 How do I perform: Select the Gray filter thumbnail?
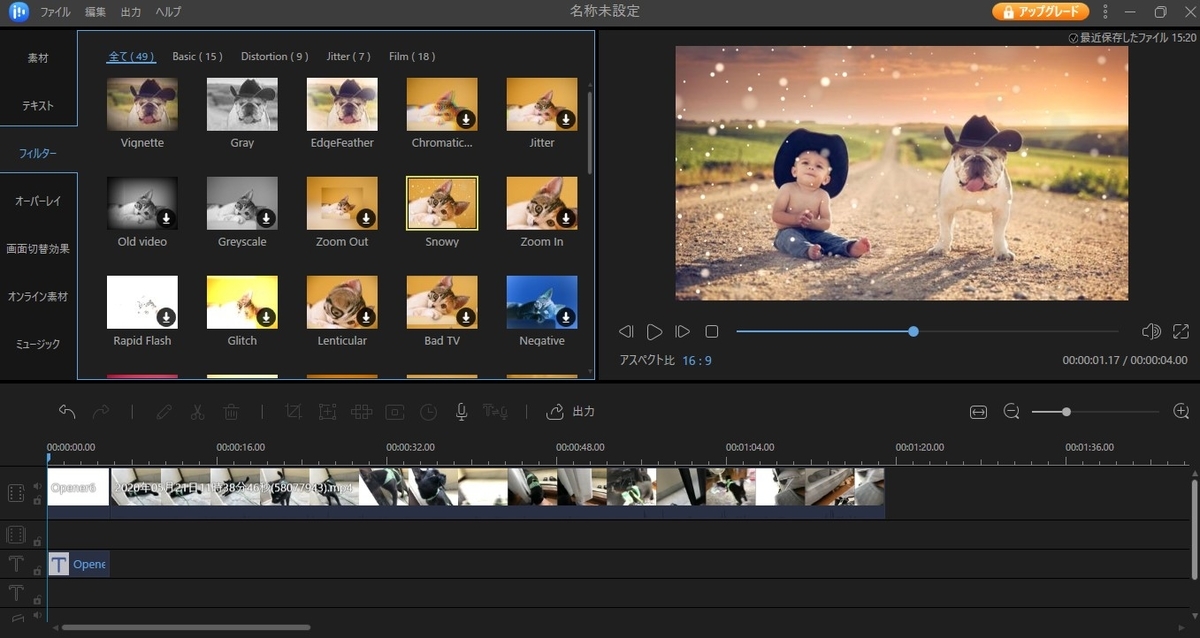[242, 104]
